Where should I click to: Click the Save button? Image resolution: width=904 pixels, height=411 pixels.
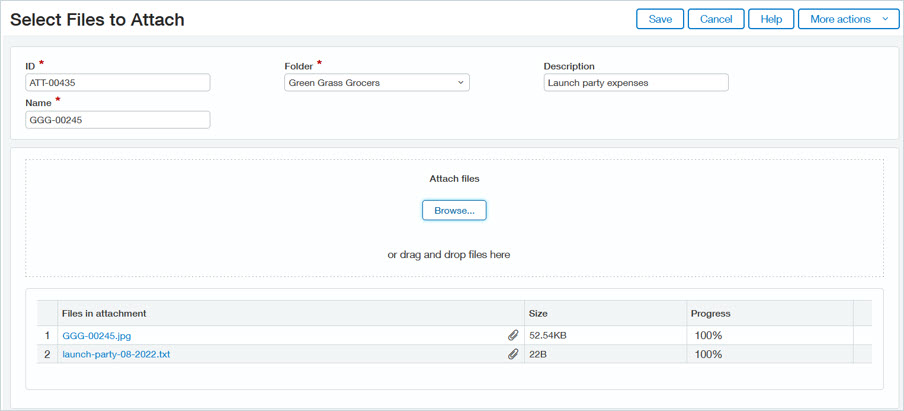pos(660,19)
